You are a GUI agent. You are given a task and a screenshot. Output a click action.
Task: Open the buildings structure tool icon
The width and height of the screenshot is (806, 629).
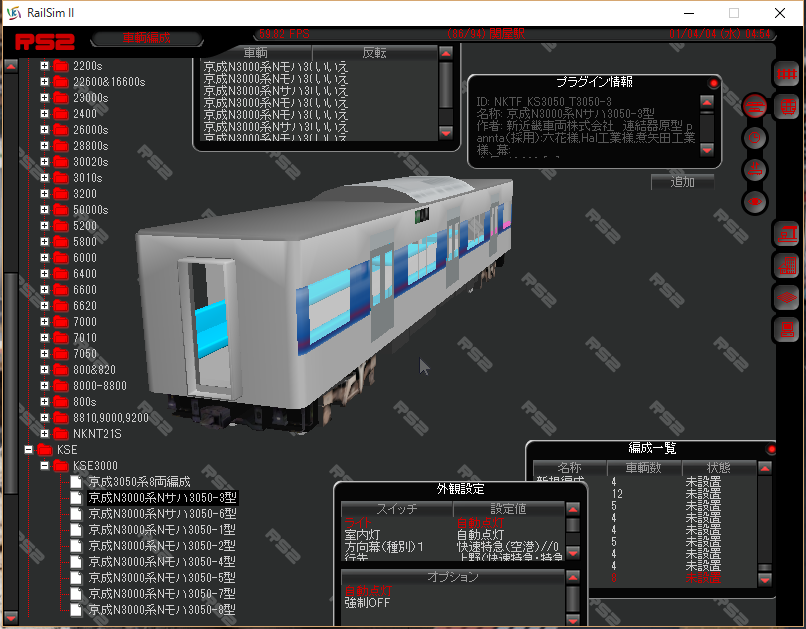pyautogui.click(x=786, y=266)
